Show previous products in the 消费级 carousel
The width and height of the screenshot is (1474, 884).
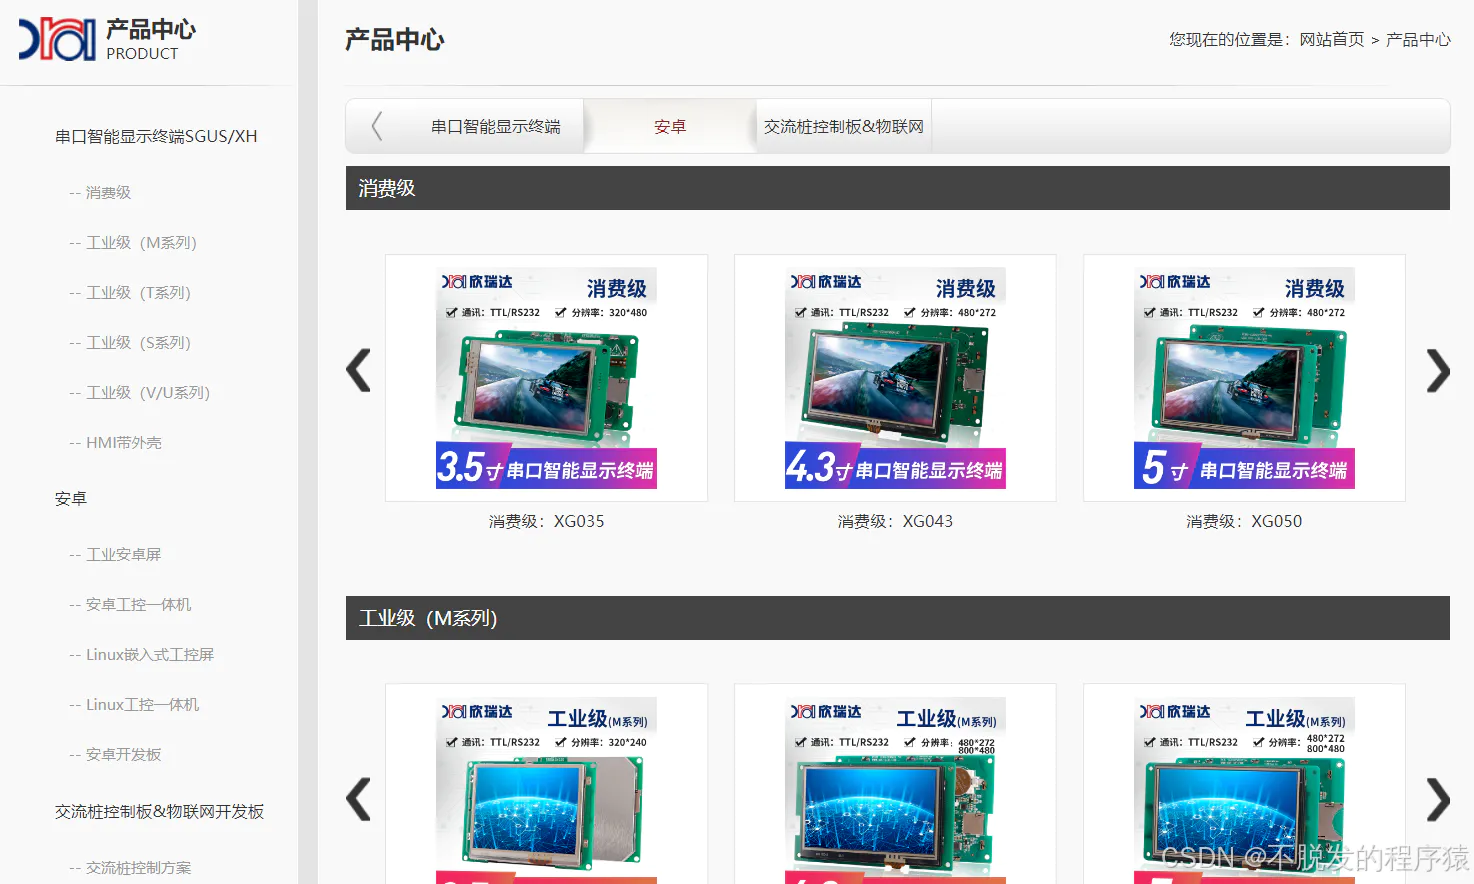(358, 371)
